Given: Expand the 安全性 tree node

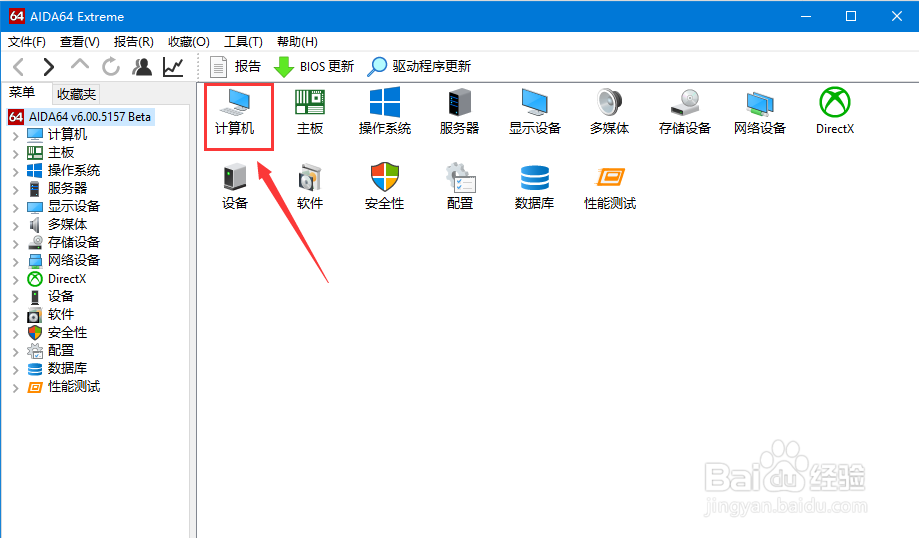Looking at the screenshot, I should point(15,333).
